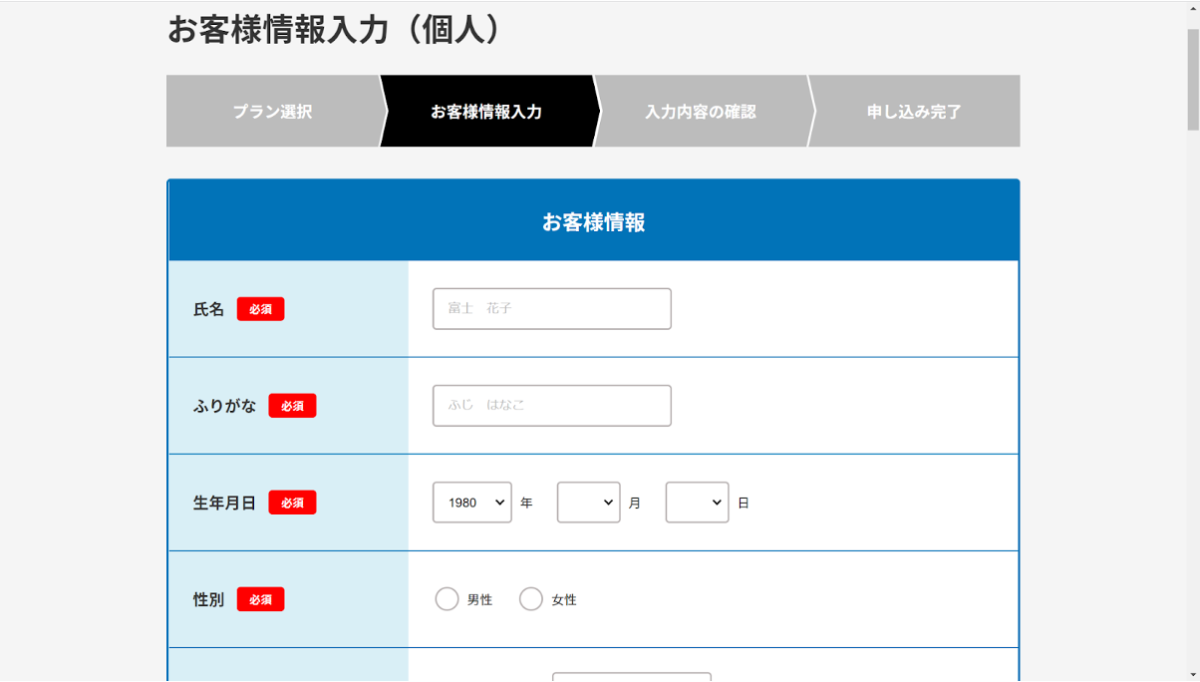1200x682 pixels.
Task: Click the 必須 badge beside 生年月日
Action: [292, 503]
